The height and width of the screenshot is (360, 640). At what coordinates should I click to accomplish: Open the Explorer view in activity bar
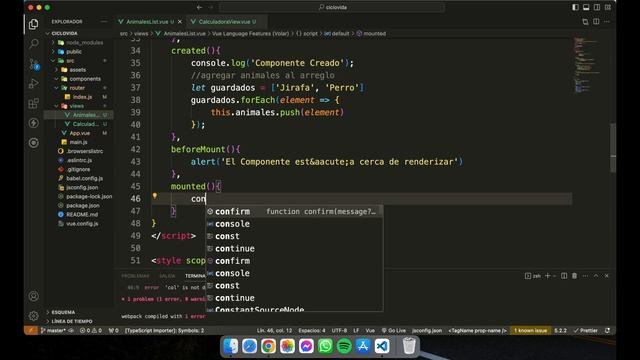[x=33, y=24]
